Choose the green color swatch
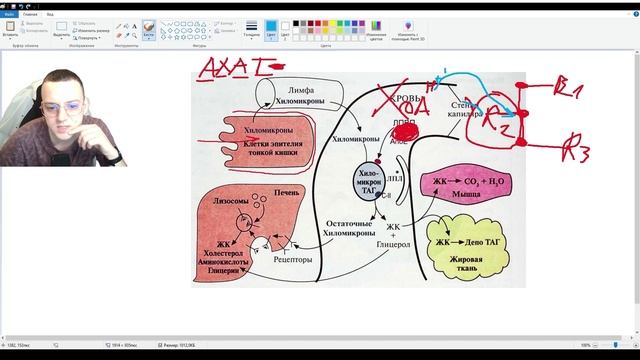 (x=340, y=24)
